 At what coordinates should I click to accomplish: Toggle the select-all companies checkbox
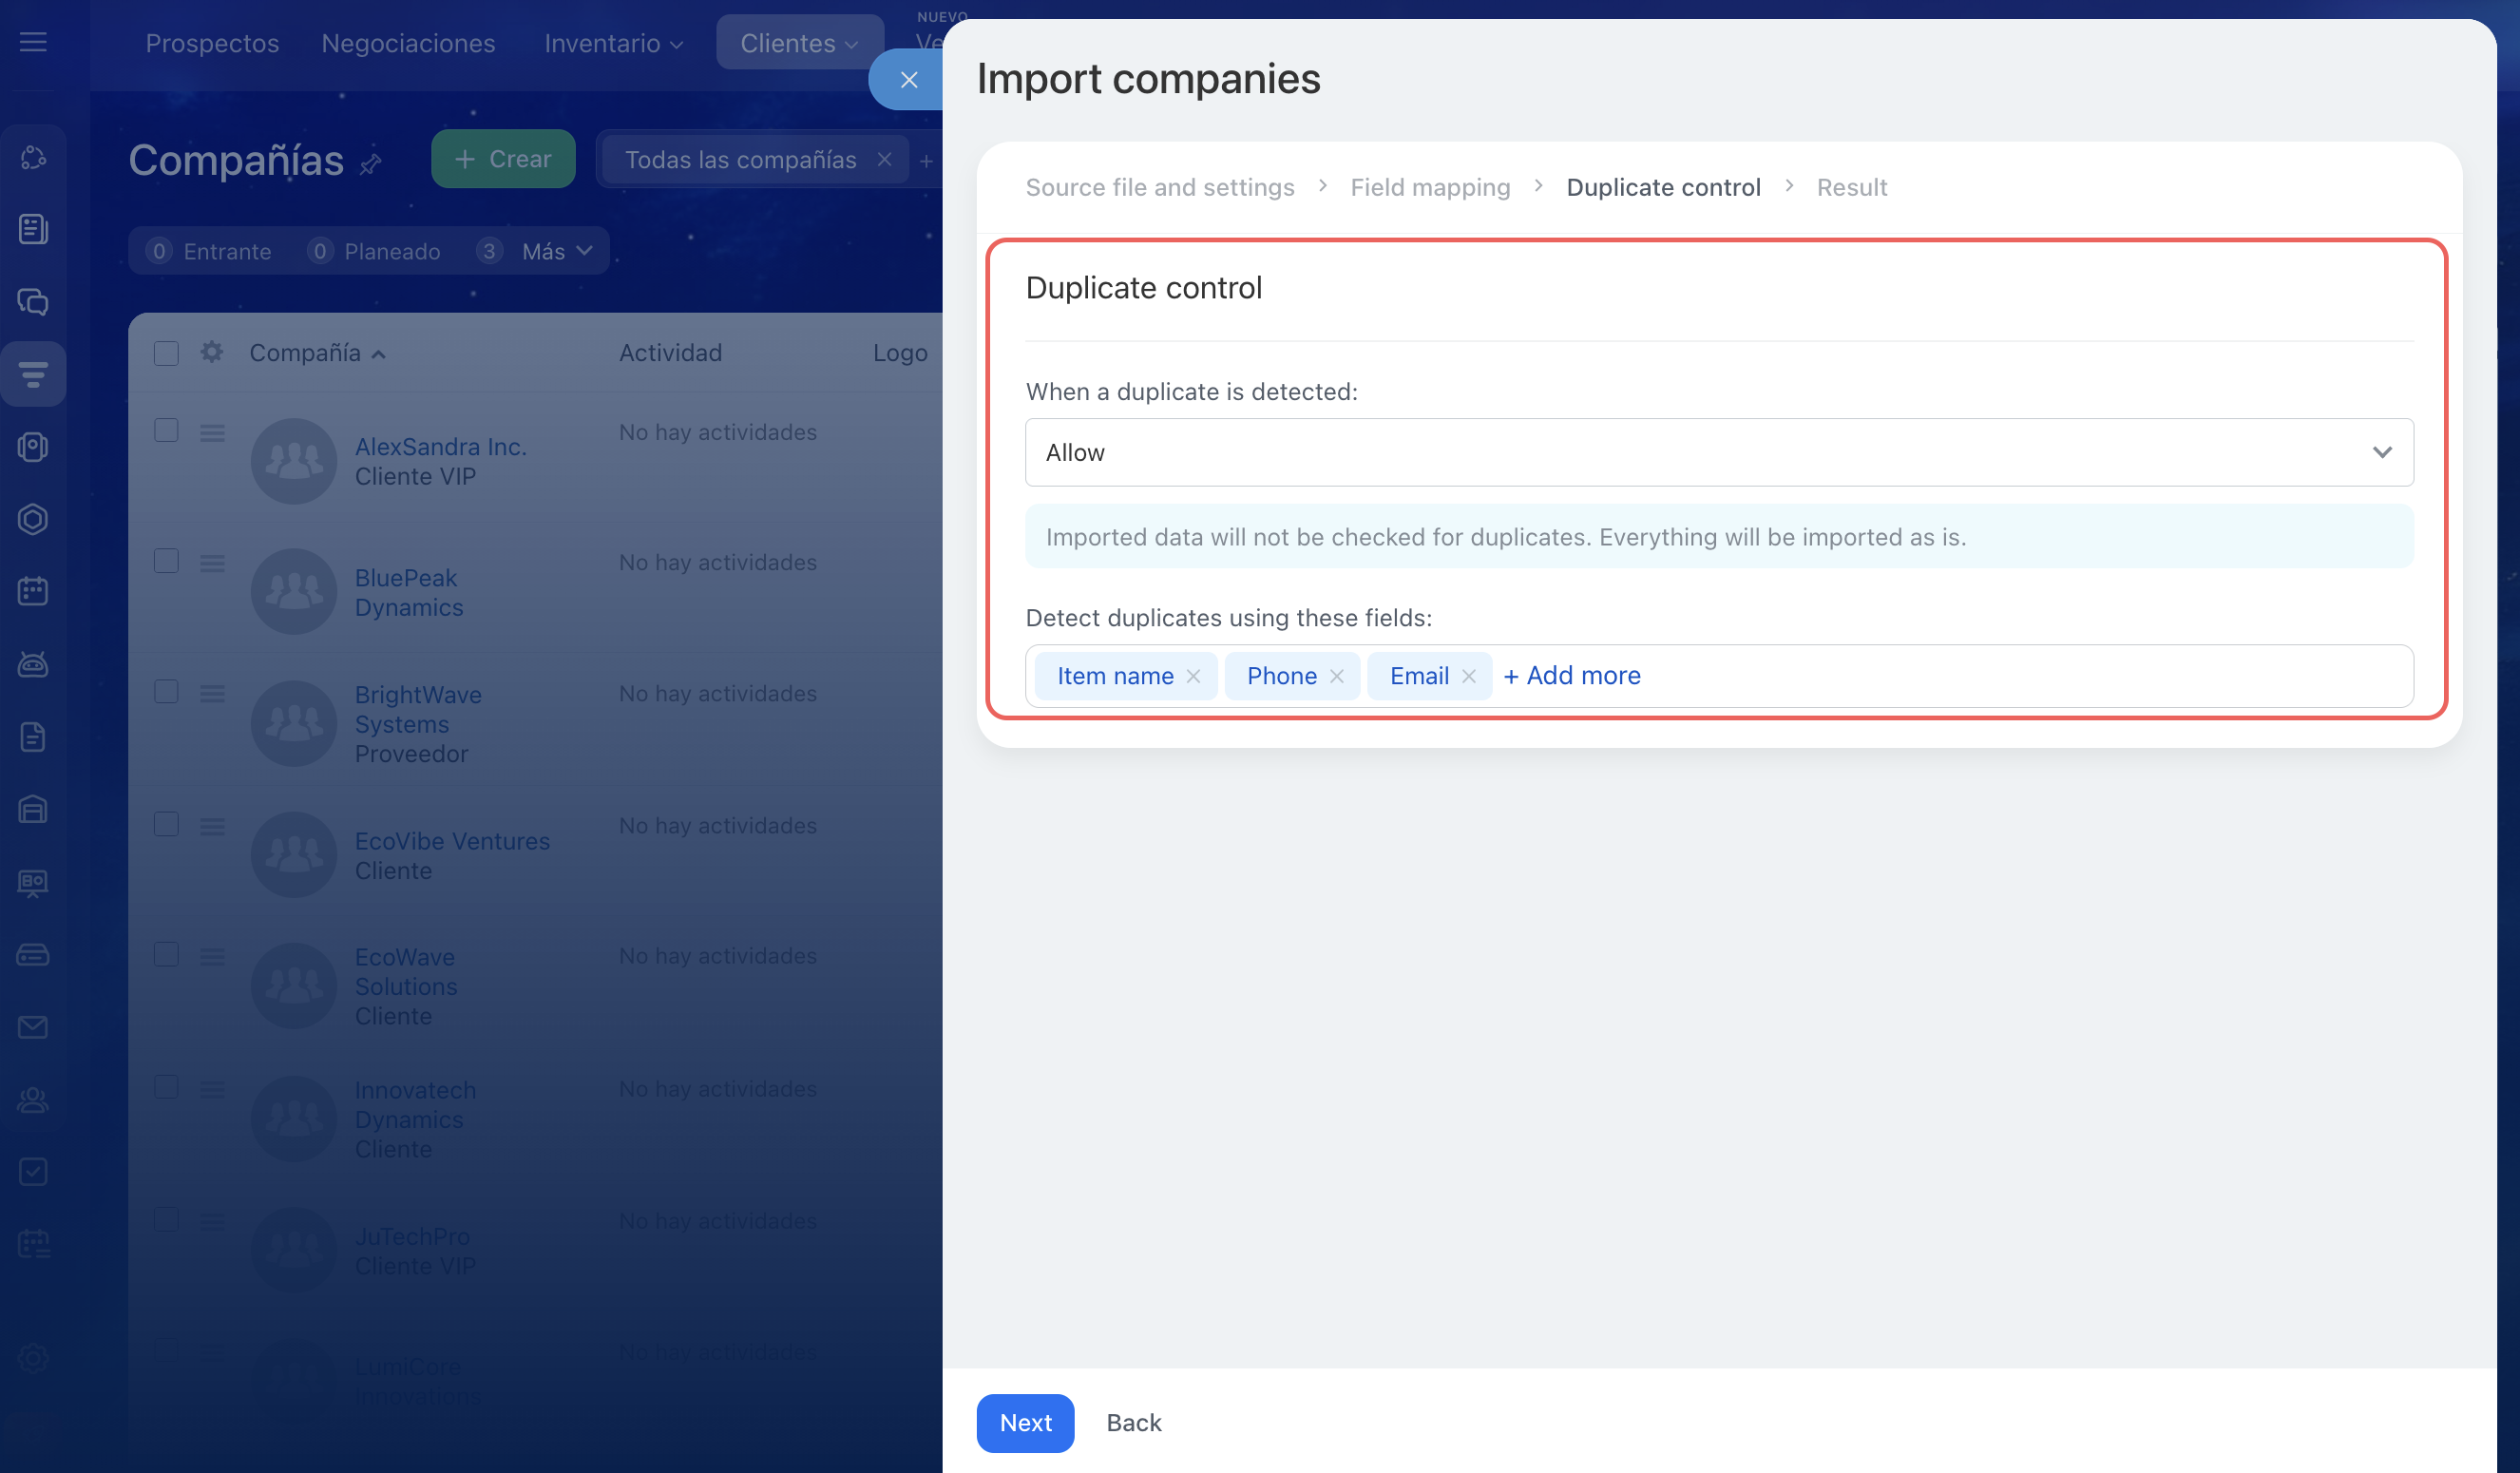166,353
